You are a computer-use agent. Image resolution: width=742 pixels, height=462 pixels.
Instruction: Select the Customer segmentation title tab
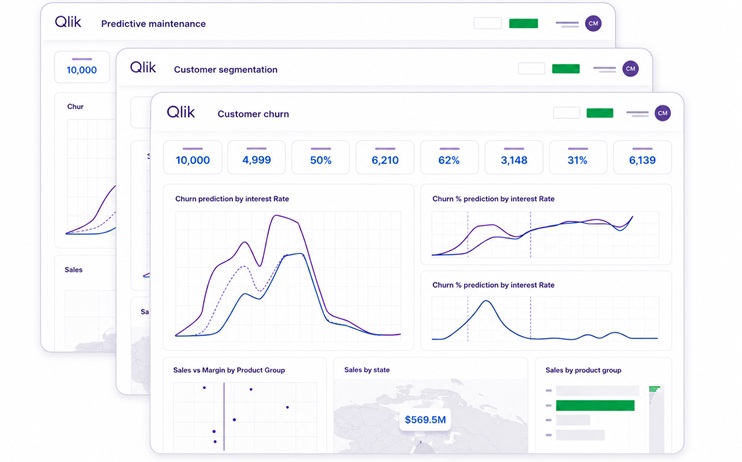226,70
